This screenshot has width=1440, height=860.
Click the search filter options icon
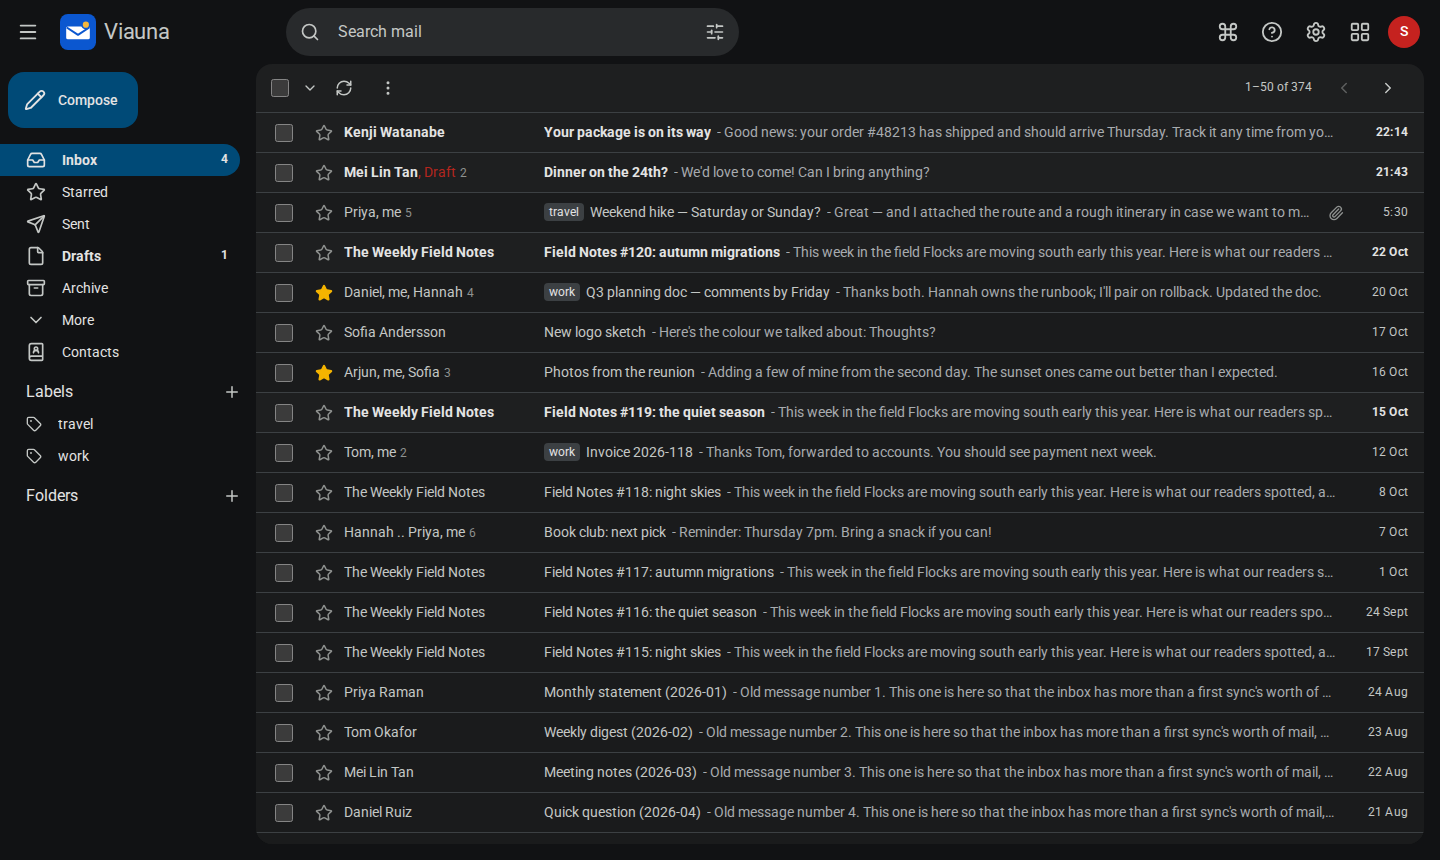point(715,32)
